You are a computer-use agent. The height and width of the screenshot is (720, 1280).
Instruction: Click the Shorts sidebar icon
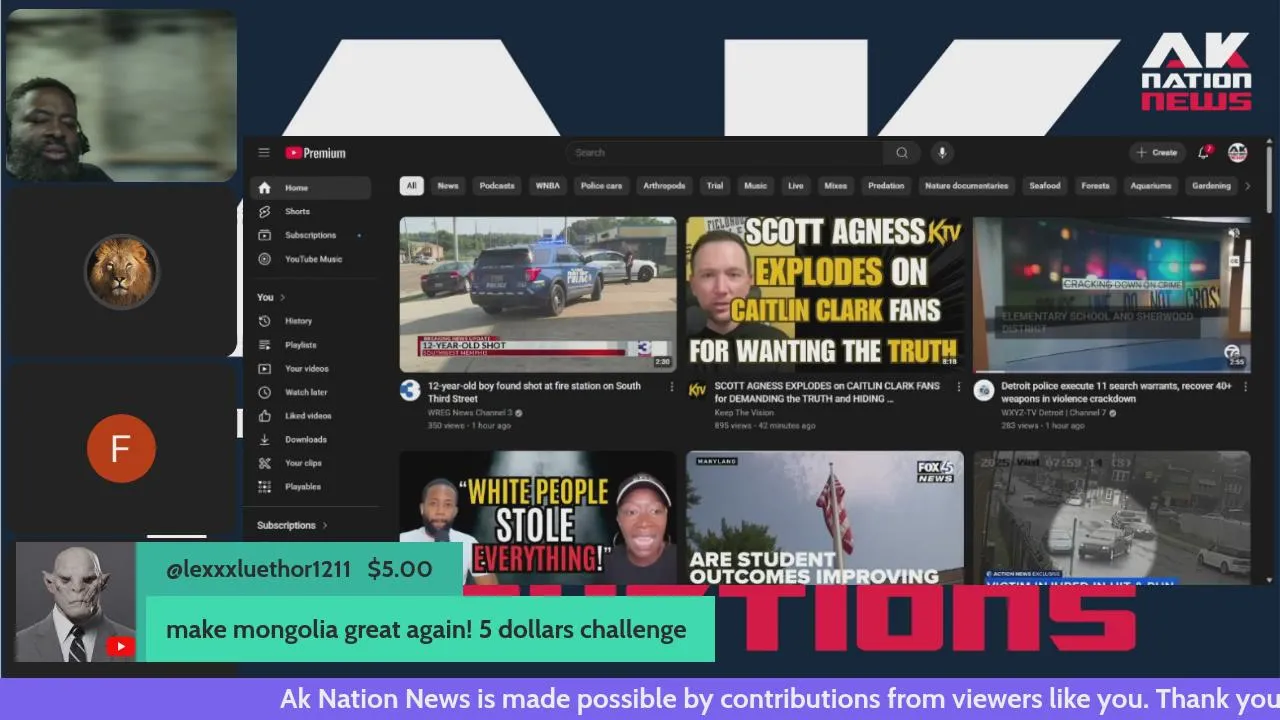tap(264, 212)
